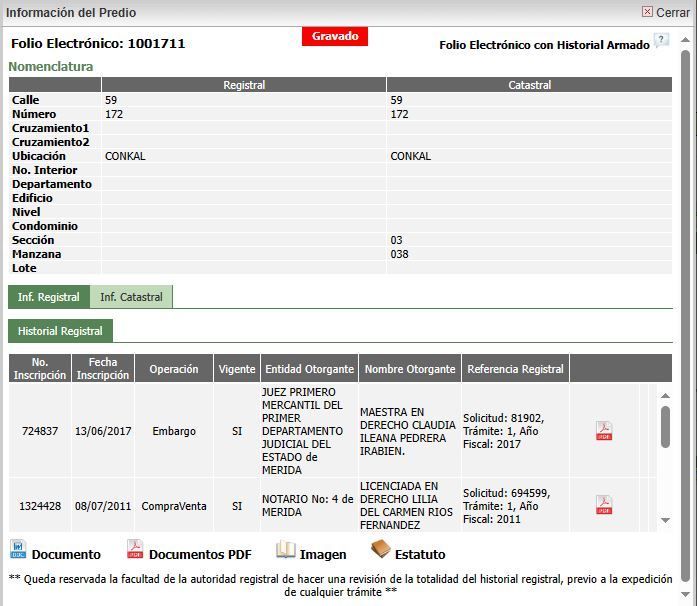Click the CLAUDIA ILEANA PEDRERA IRABIEN cell
Screen dimensions: 697x606
pyautogui.click(x=410, y=431)
